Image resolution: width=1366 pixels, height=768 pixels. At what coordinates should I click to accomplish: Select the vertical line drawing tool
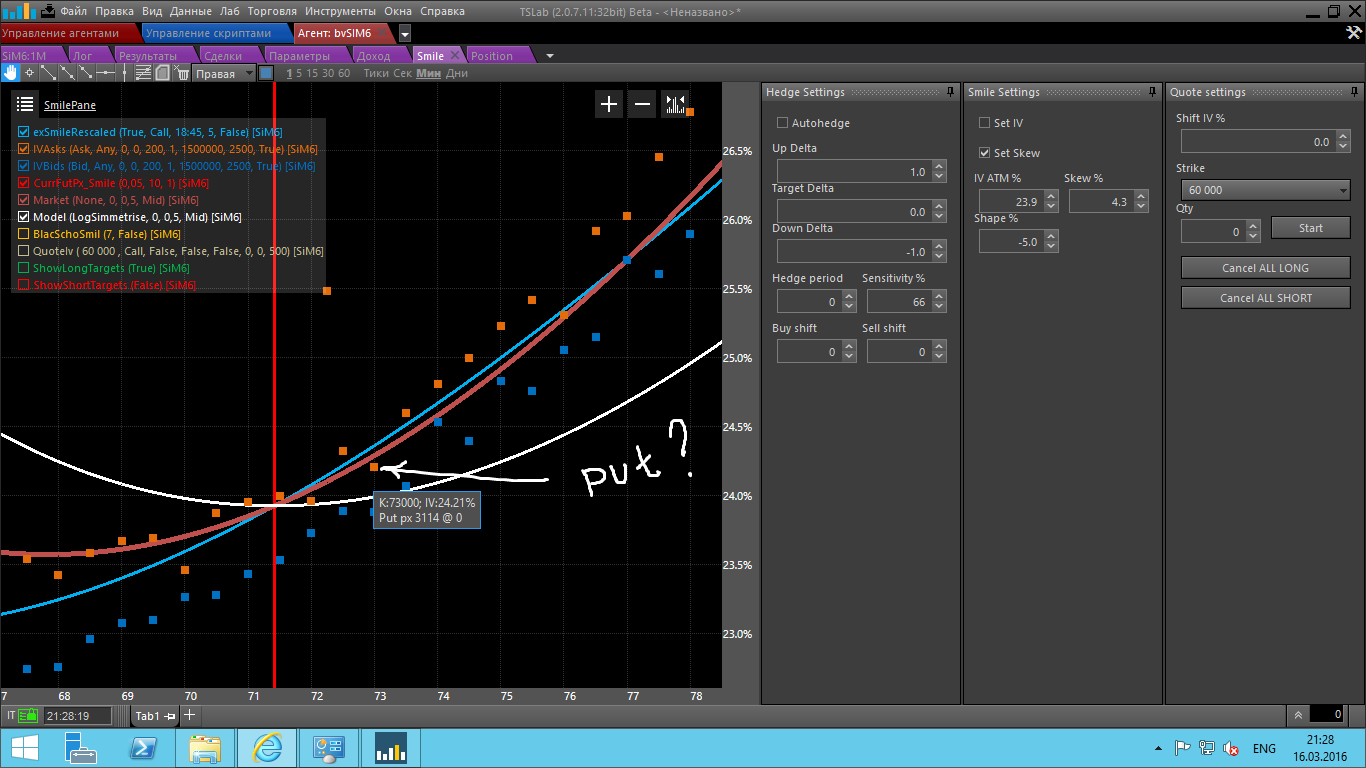(x=124, y=73)
